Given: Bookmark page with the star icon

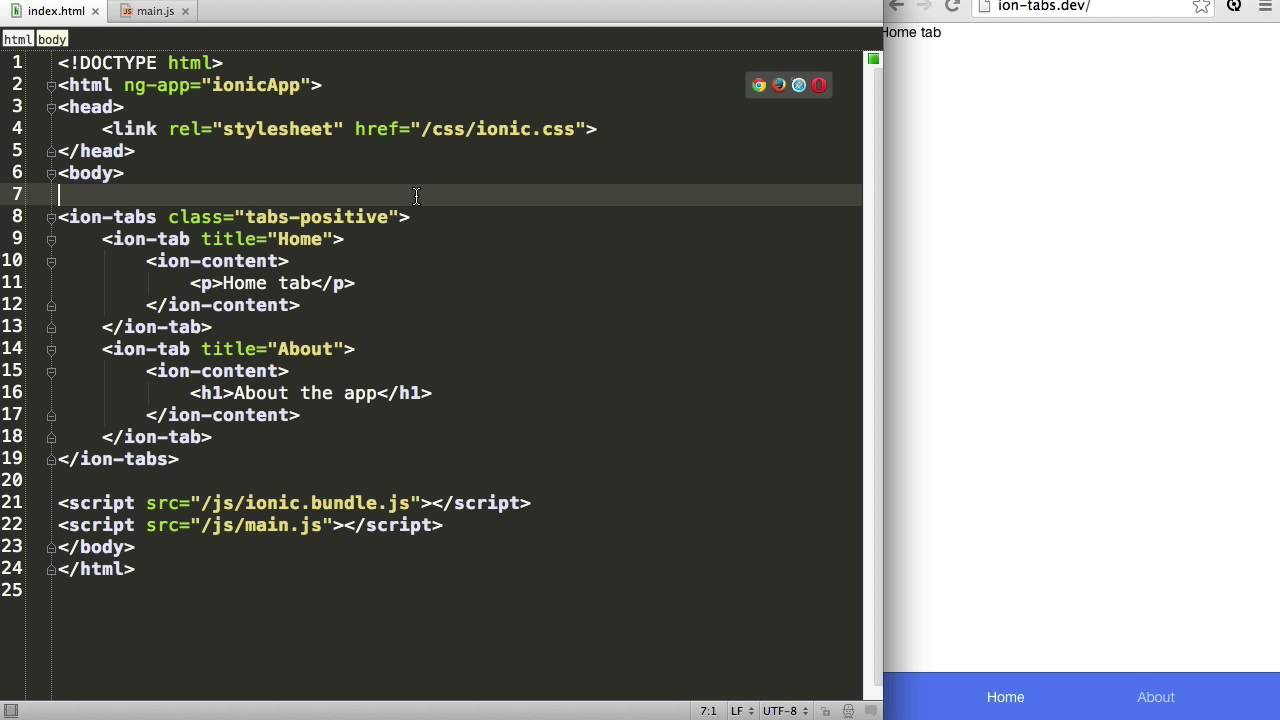Looking at the screenshot, I should pyautogui.click(x=1201, y=6).
